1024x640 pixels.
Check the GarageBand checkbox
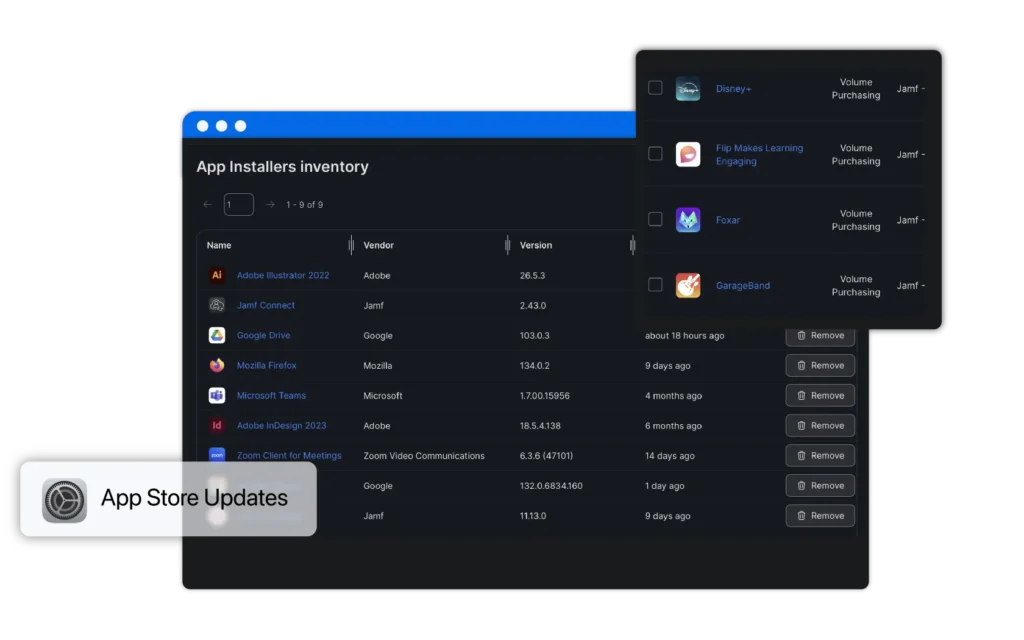click(655, 285)
